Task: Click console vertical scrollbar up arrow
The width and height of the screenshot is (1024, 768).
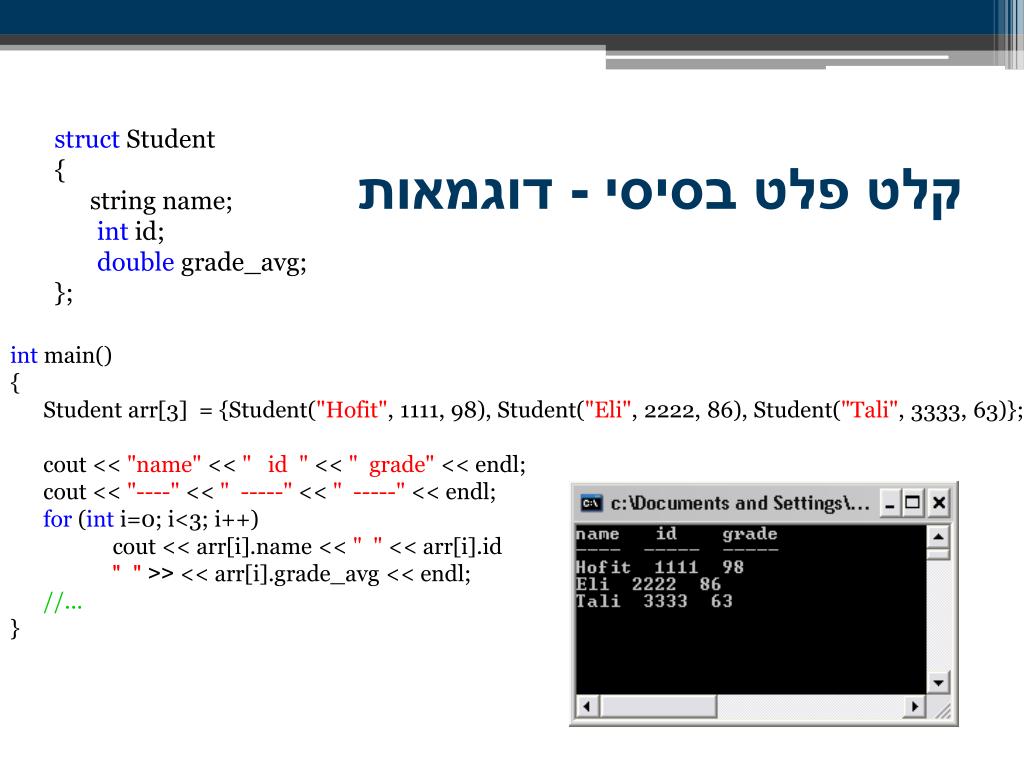Action: click(938, 537)
